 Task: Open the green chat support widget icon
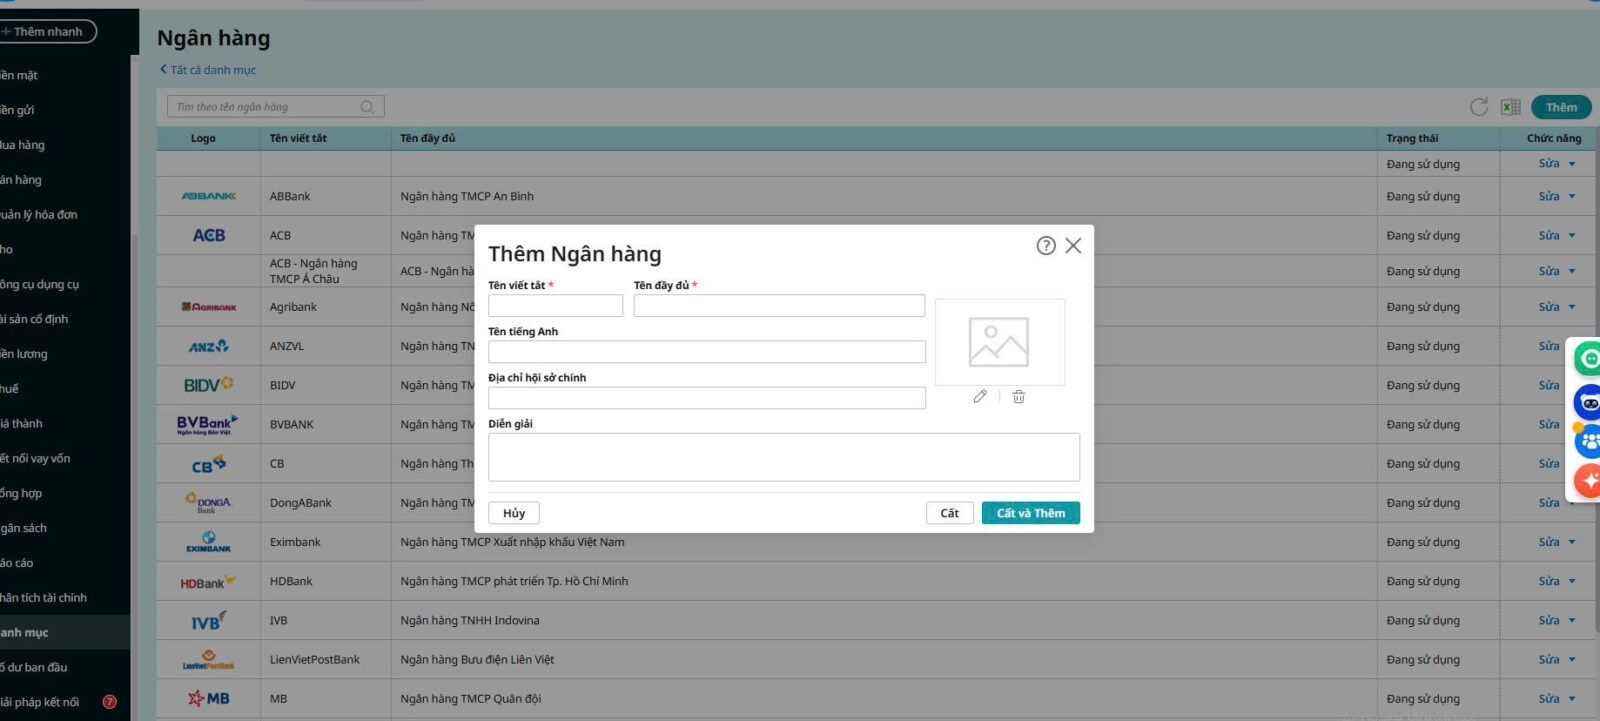1588,358
